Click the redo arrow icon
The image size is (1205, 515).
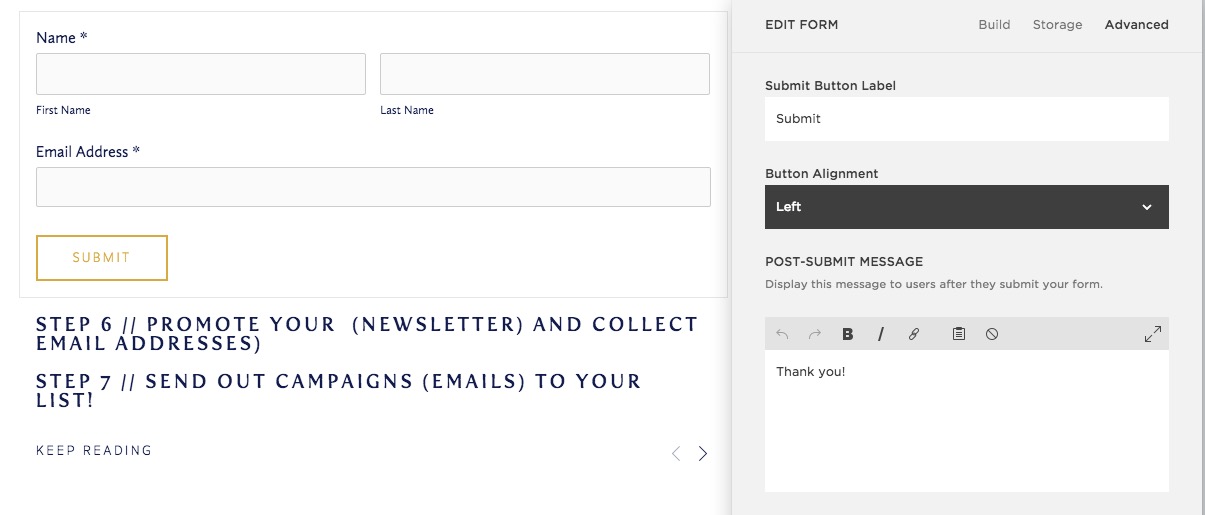point(815,334)
